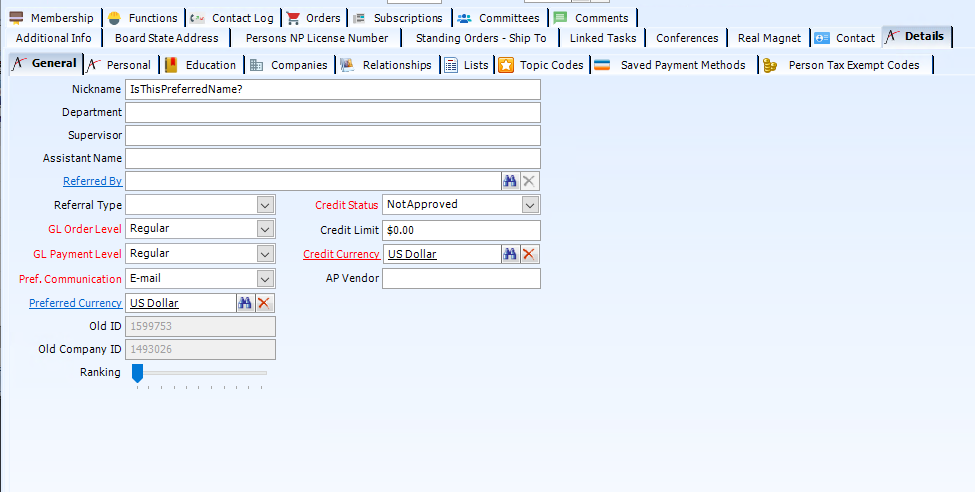Image resolution: width=975 pixels, height=492 pixels.
Task: Click the Contact Log tab icon
Action: coord(197,18)
